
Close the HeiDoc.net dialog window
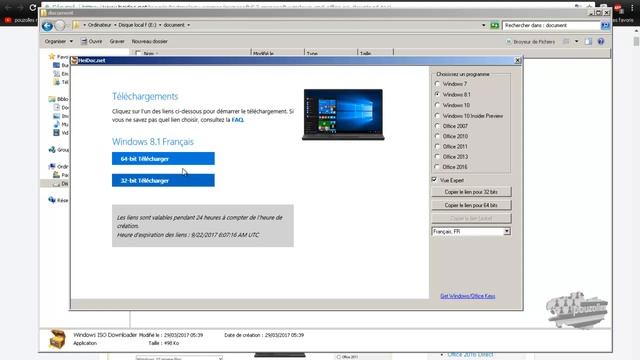click(x=518, y=60)
